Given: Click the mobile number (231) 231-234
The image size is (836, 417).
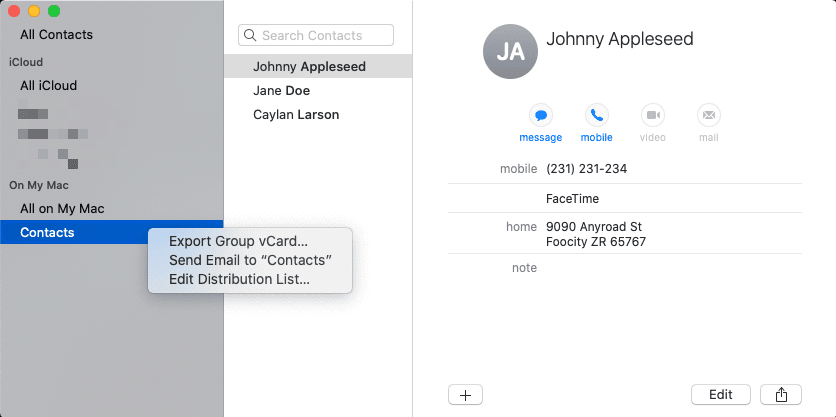Looking at the screenshot, I should pos(586,169).
